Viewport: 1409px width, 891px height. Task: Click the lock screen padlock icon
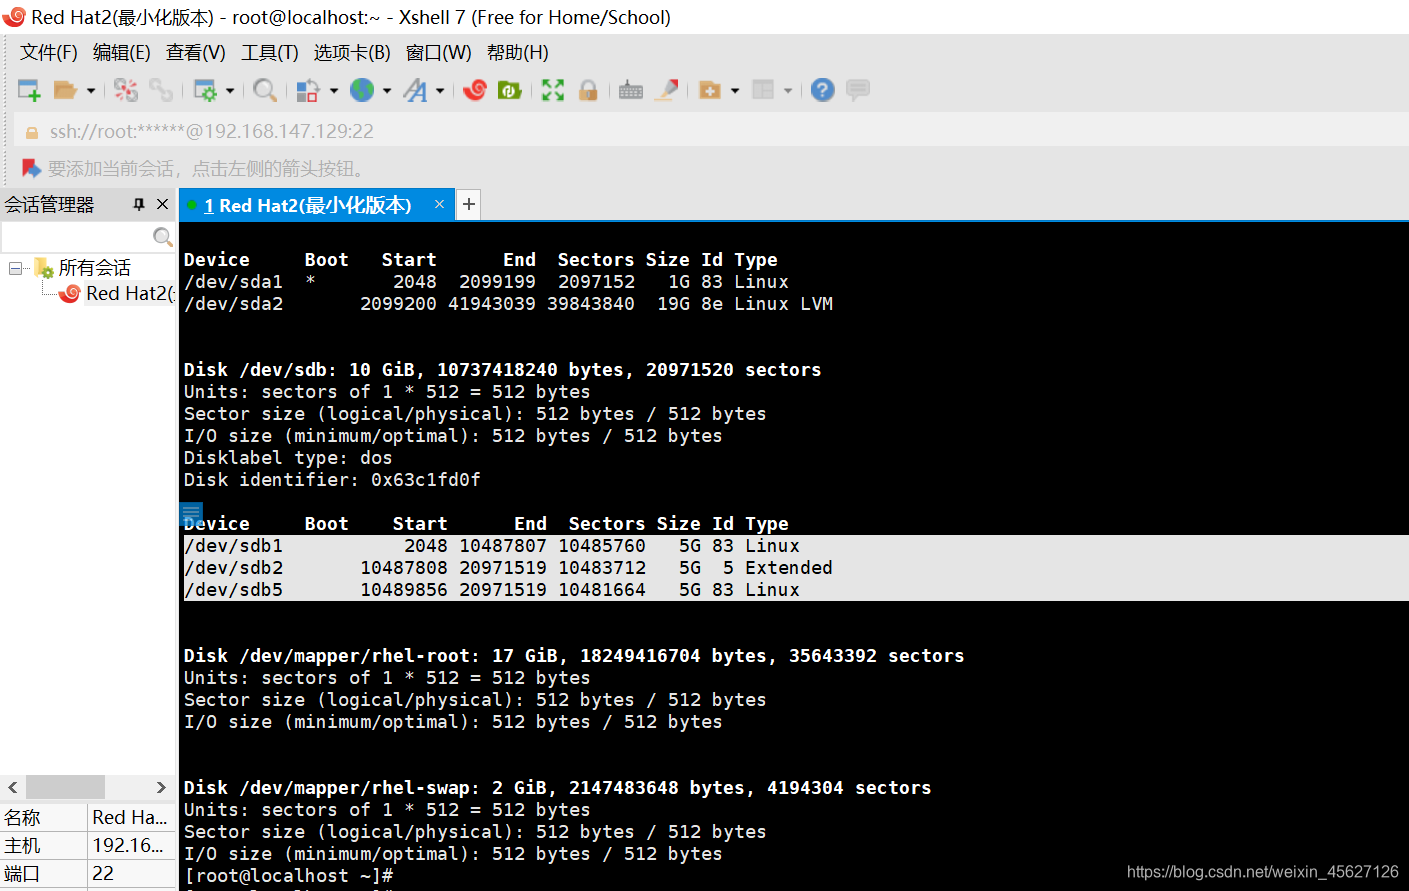point(588,91)
